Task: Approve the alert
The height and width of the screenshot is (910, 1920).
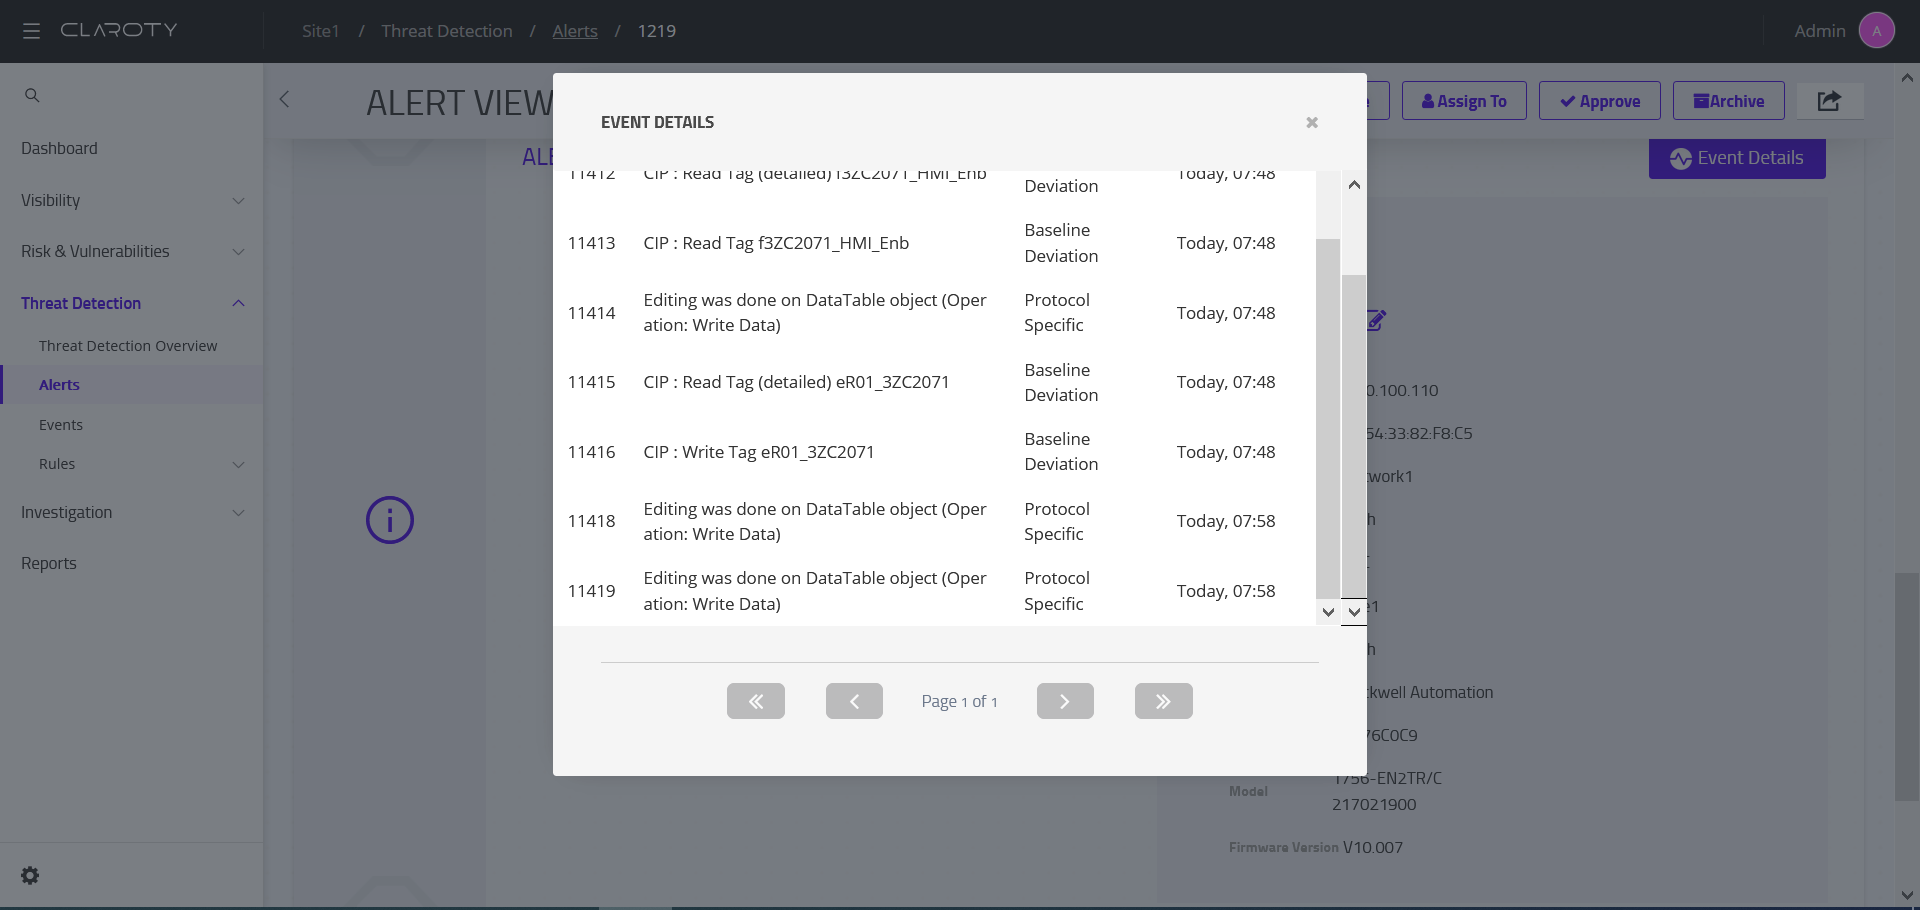Action: tap(1600, 101)
